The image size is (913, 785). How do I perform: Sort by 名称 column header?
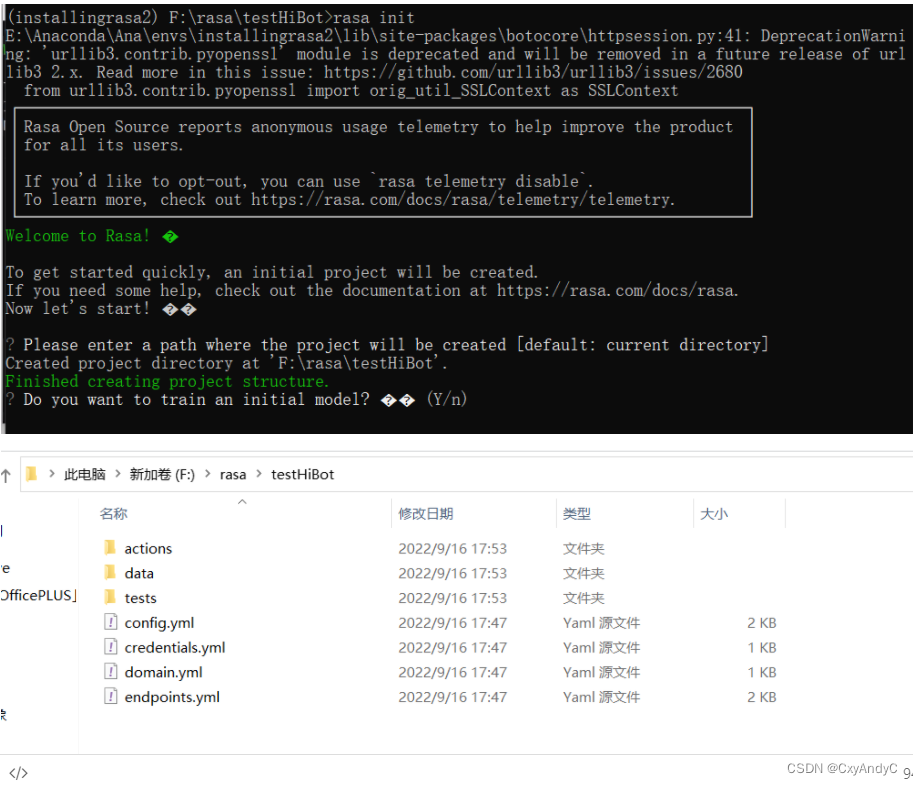tap(114, 514)
